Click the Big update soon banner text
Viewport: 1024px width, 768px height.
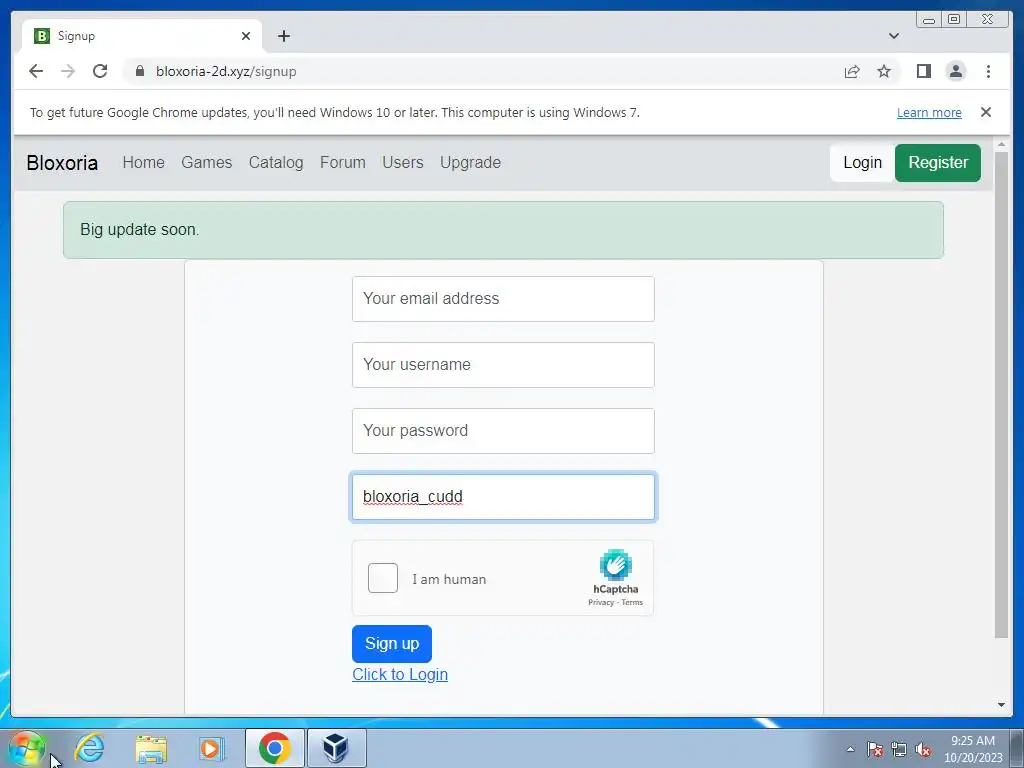pos(139,229)
